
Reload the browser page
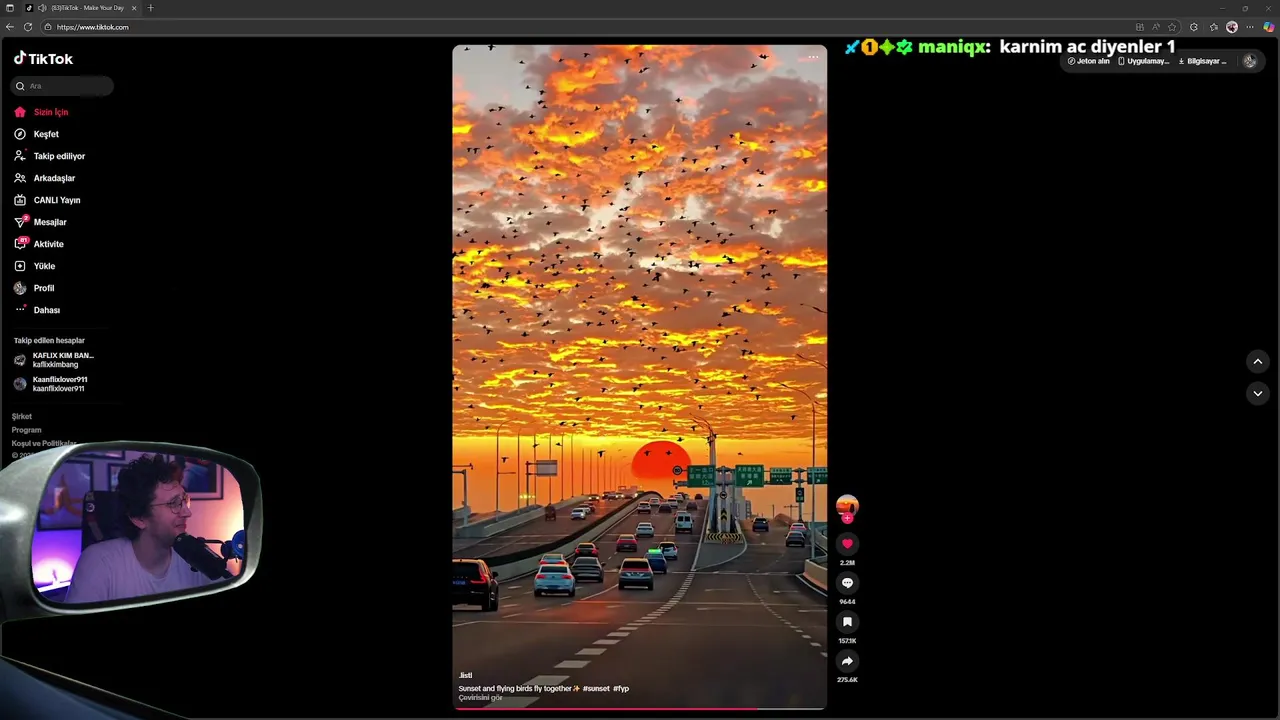pyautogui.click(x=28, y=27)
